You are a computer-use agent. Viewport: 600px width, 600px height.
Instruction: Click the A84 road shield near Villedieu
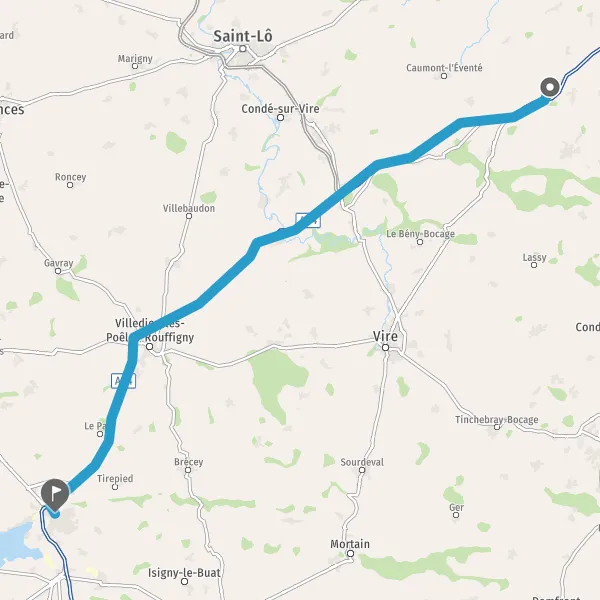point(123,381)
